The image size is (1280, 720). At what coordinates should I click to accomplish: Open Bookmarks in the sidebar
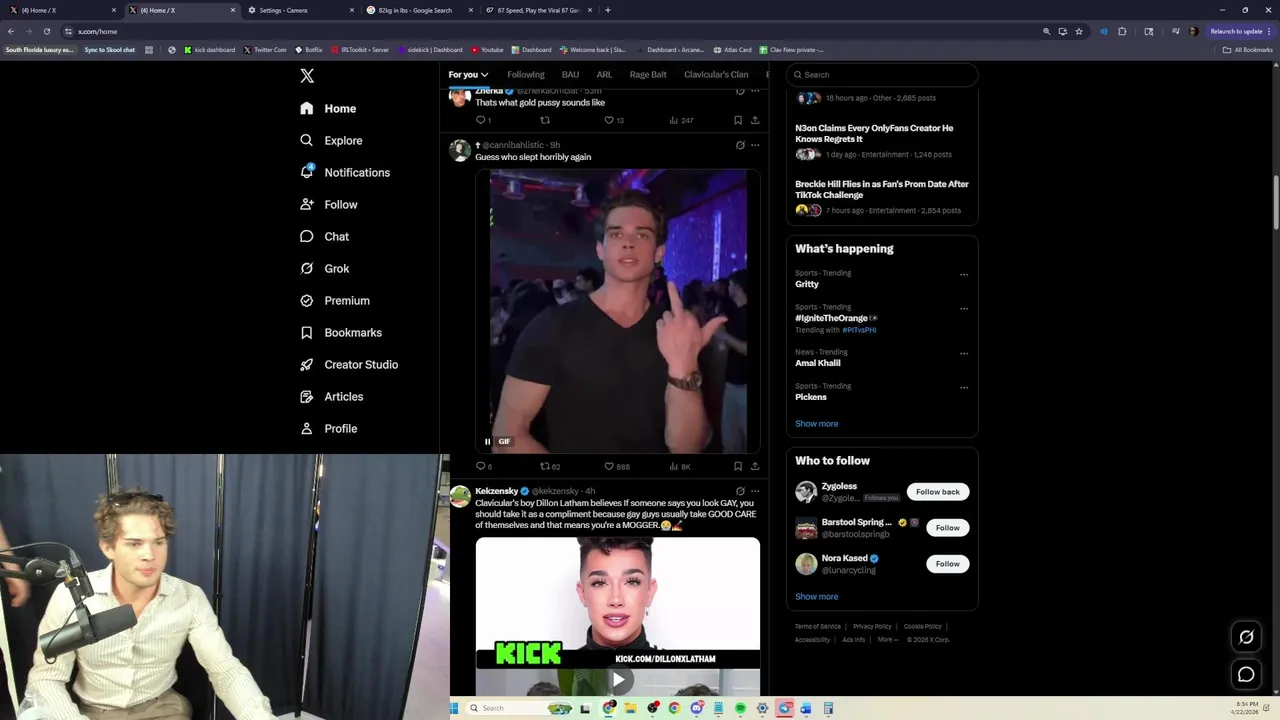(341, 332)
